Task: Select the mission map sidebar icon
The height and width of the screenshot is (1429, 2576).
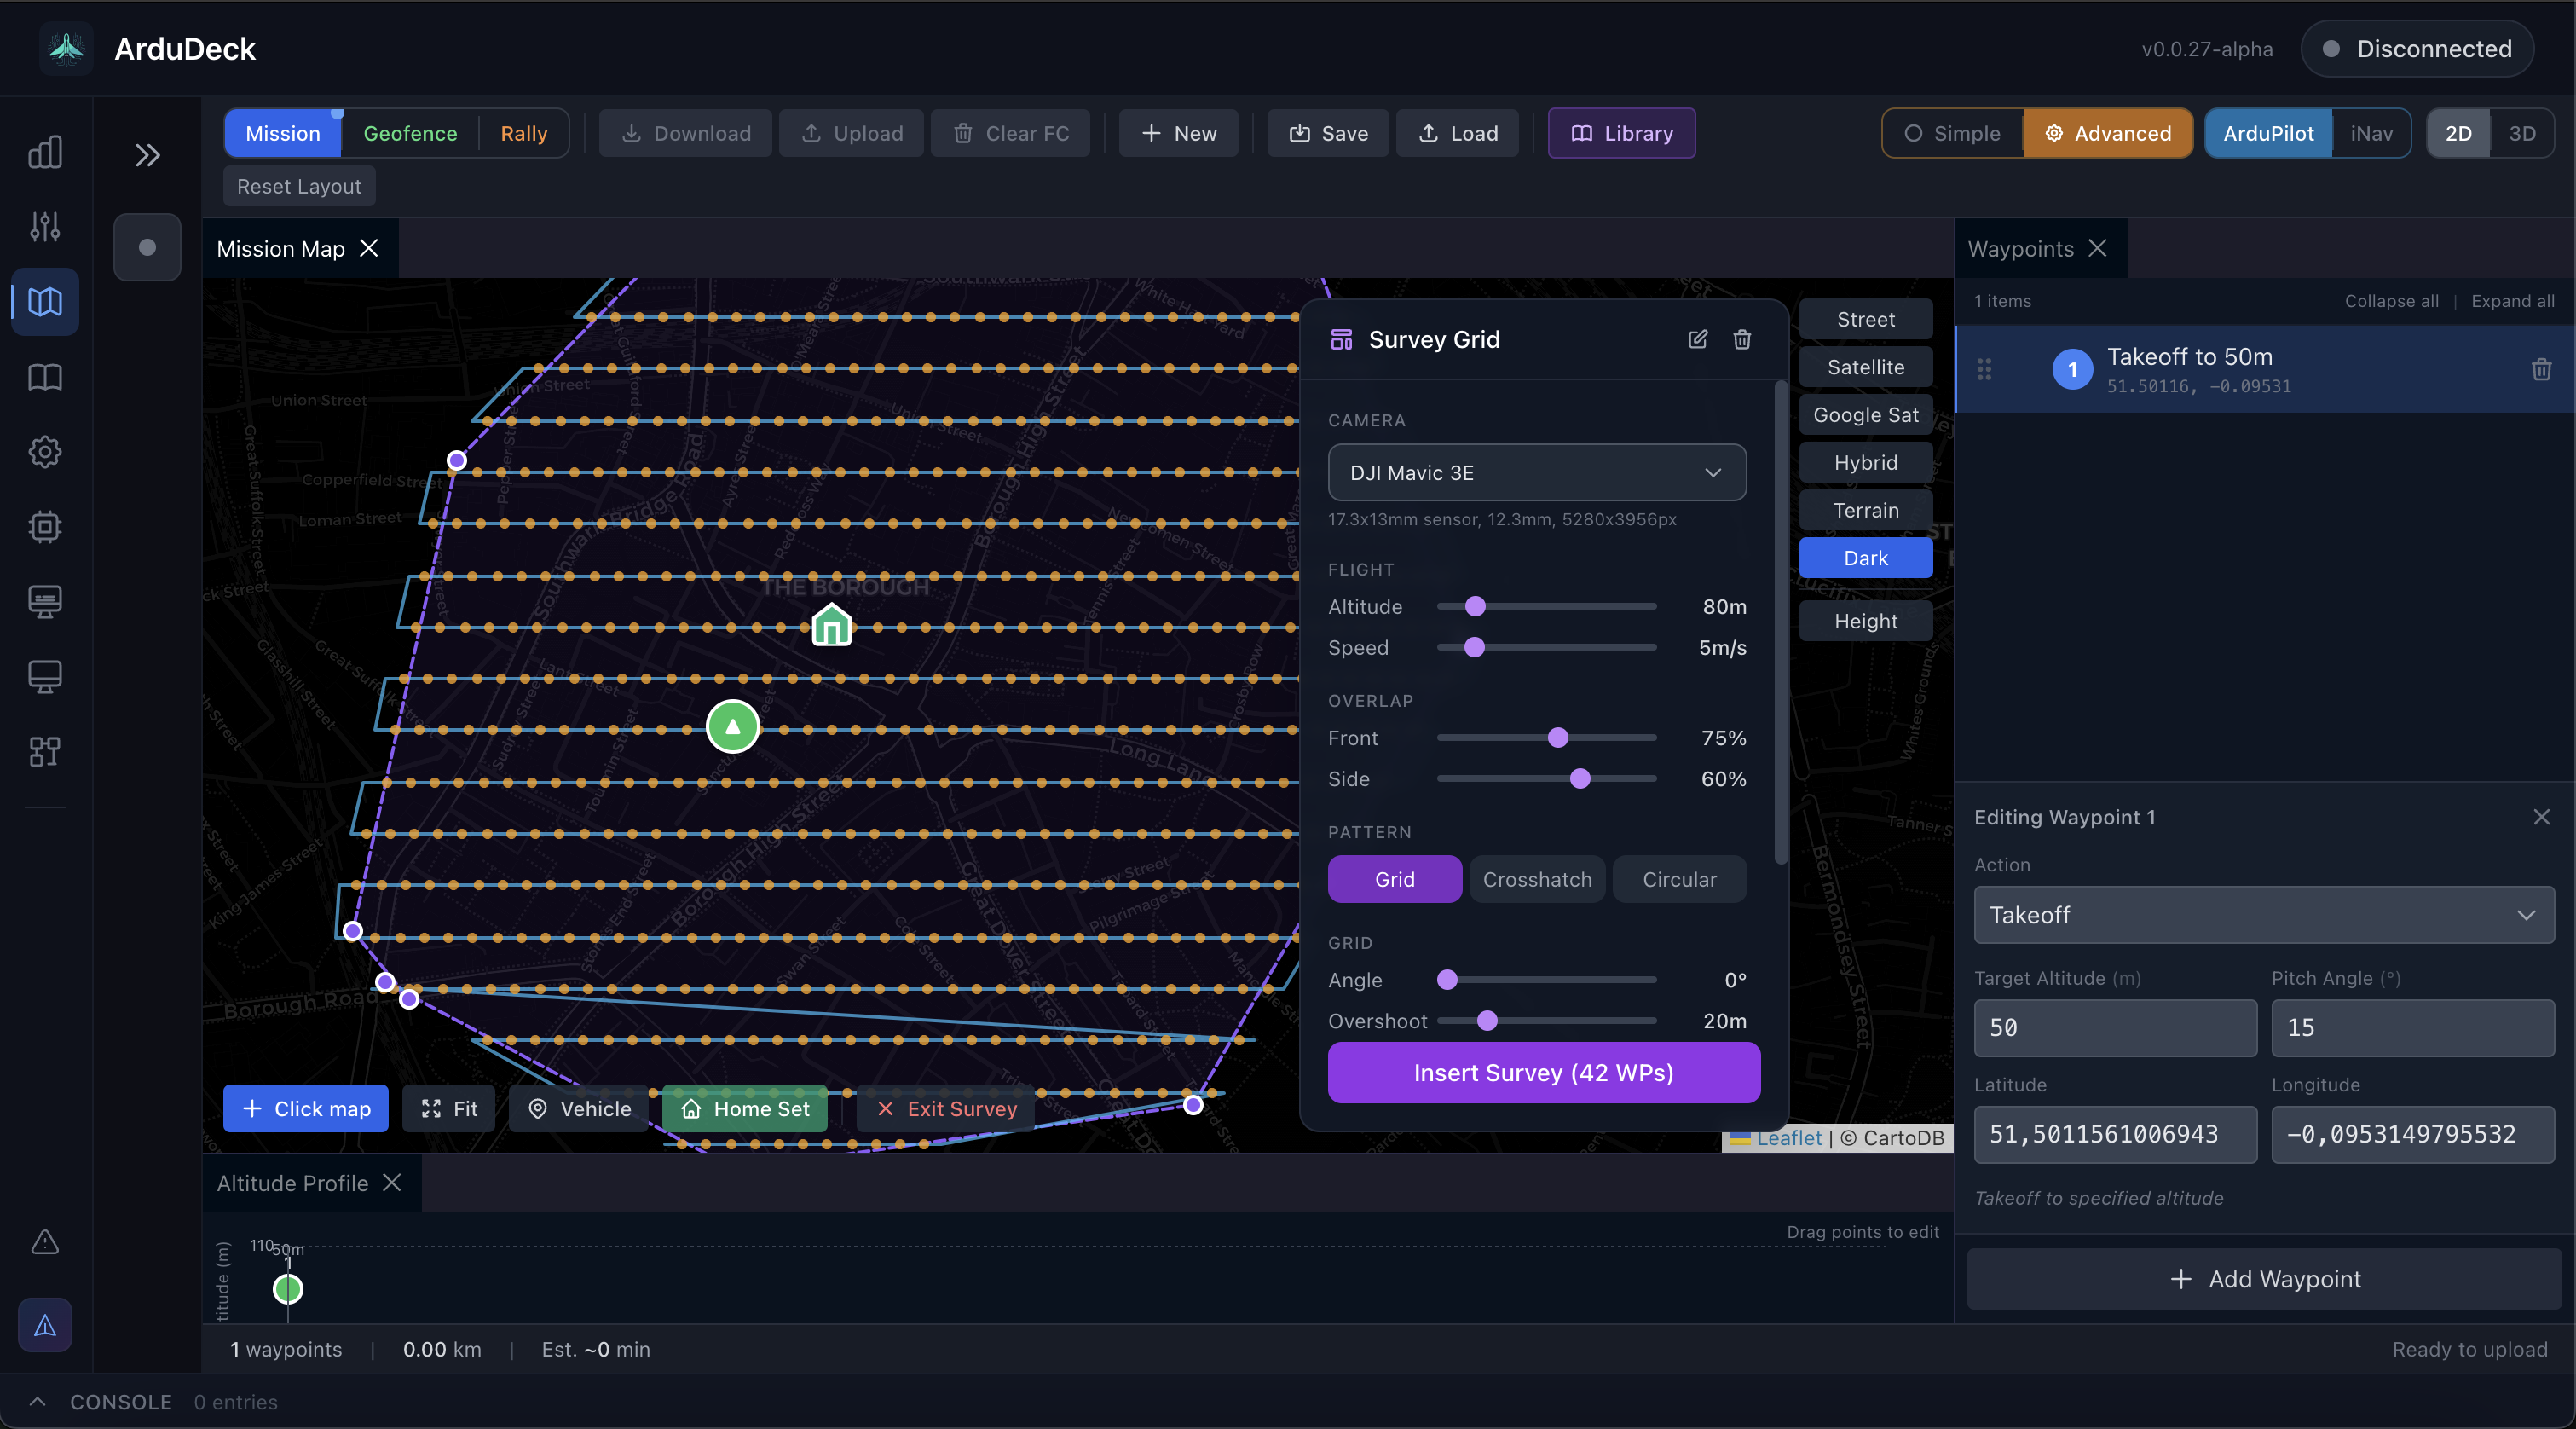Action: [x=45, y=301]
